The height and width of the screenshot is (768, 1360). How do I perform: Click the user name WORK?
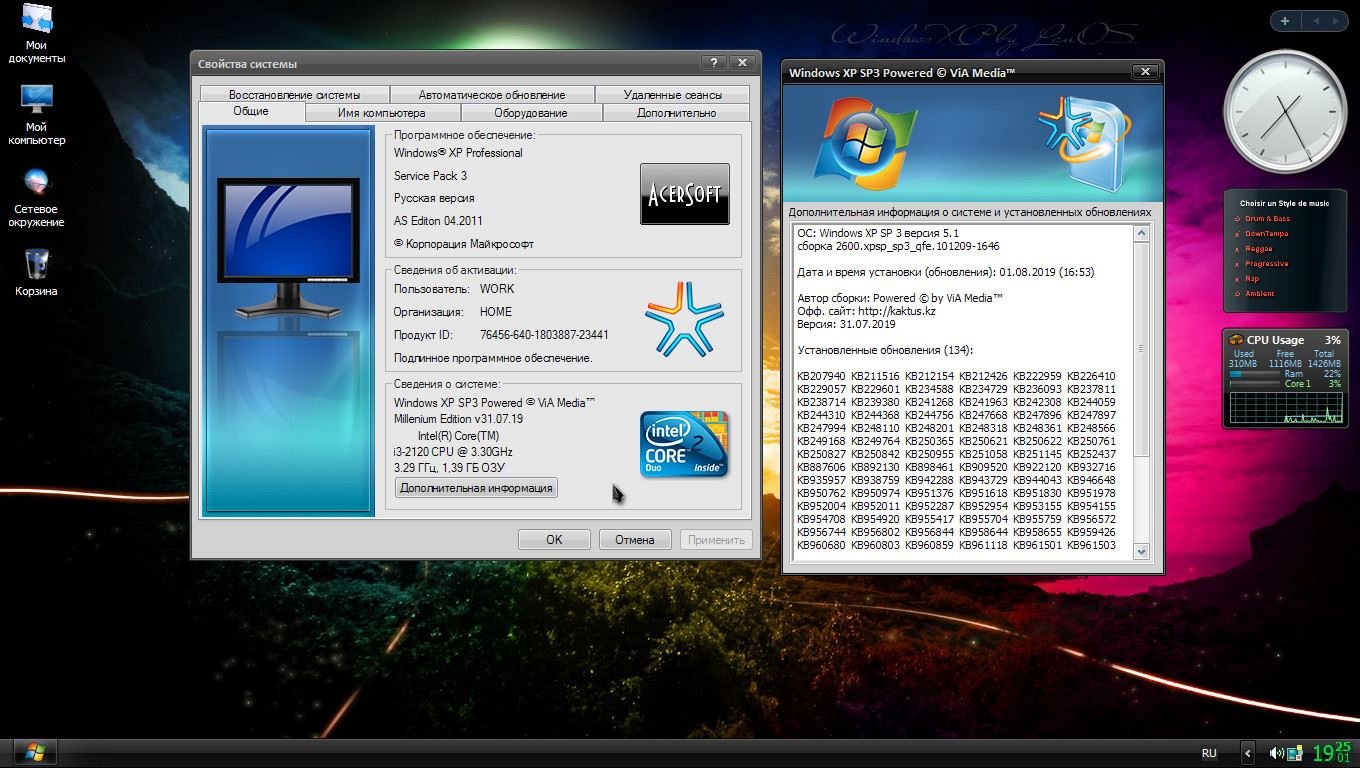click(497, 289)
